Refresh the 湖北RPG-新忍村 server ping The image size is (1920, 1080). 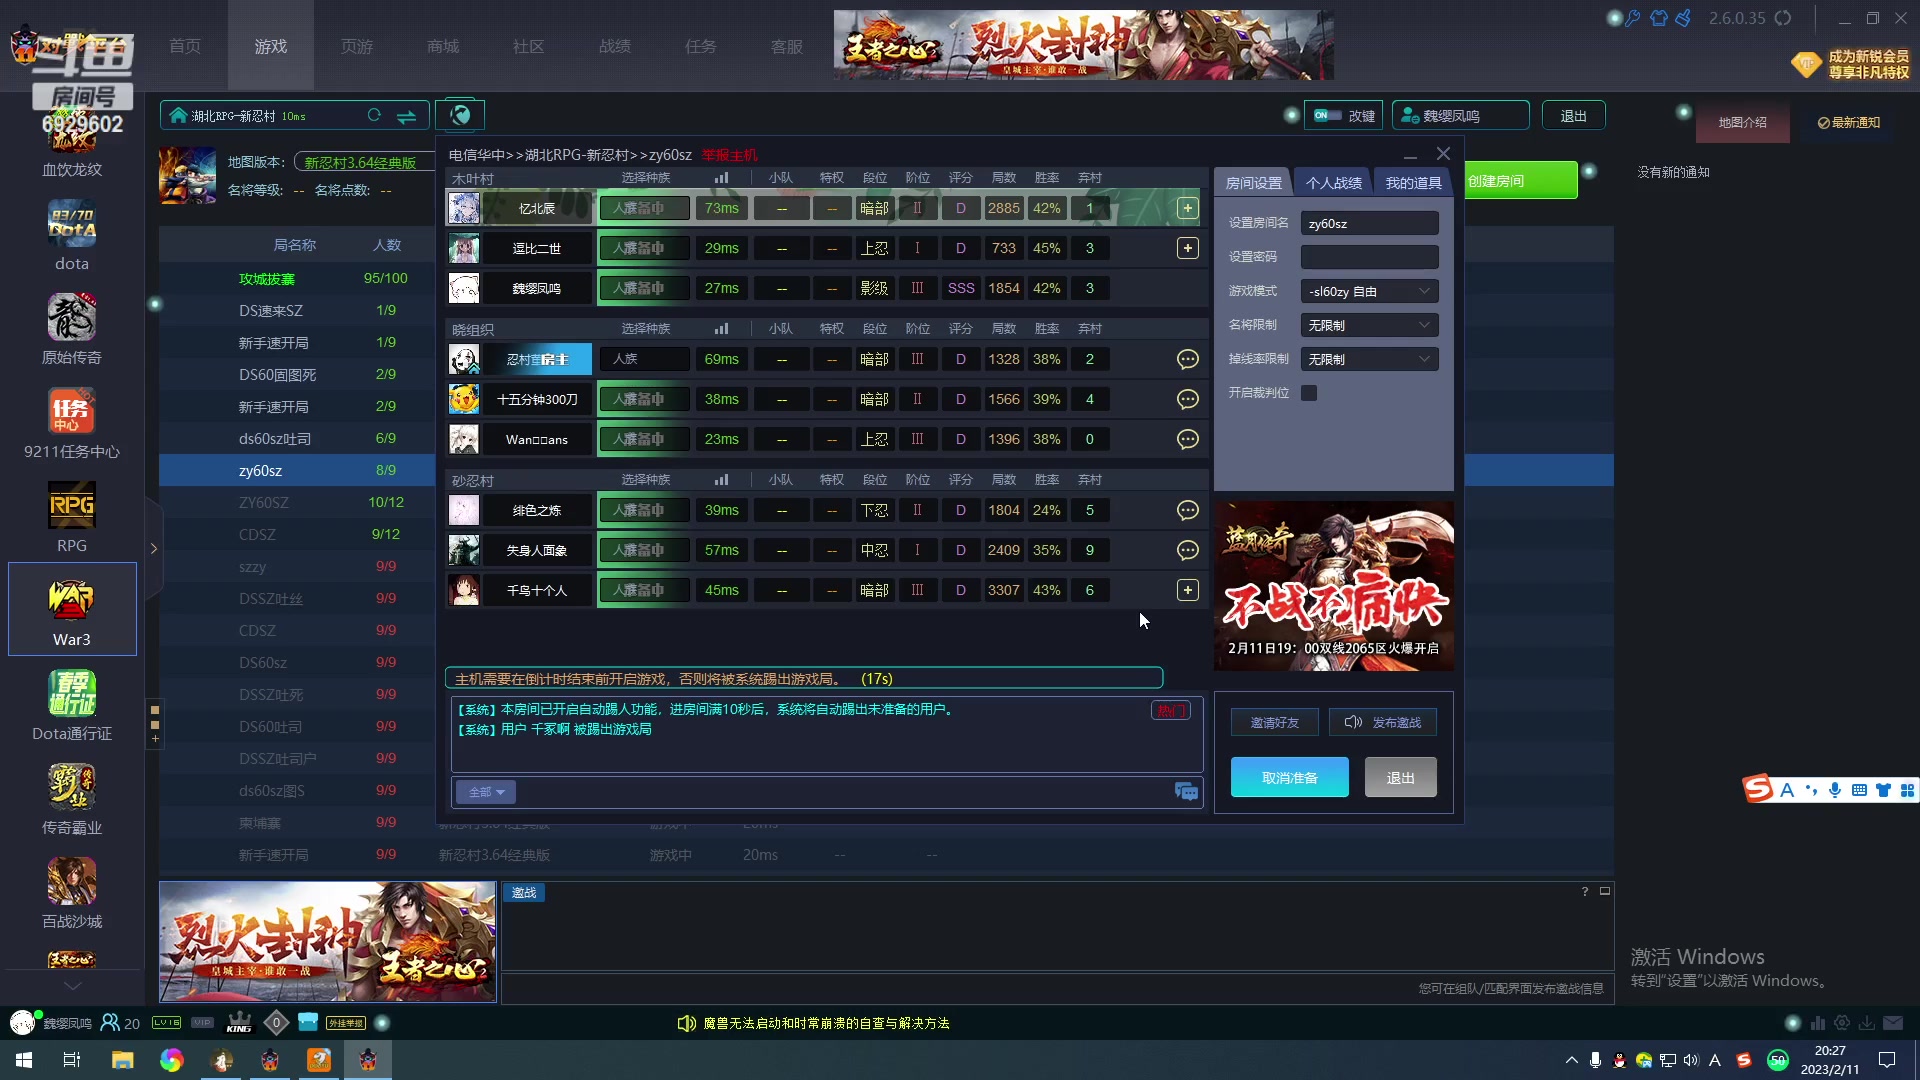374,116
